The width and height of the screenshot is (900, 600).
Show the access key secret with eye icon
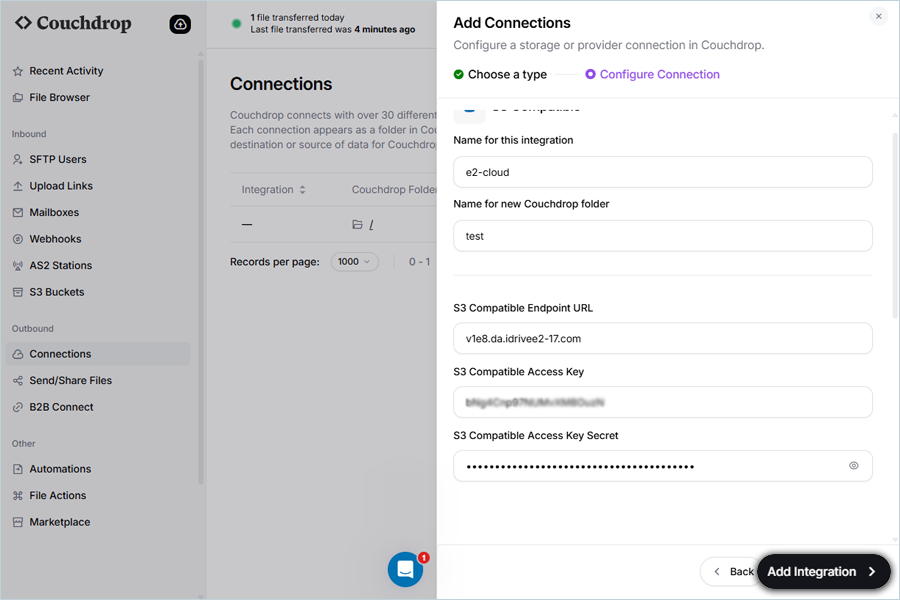coord(854,466)
